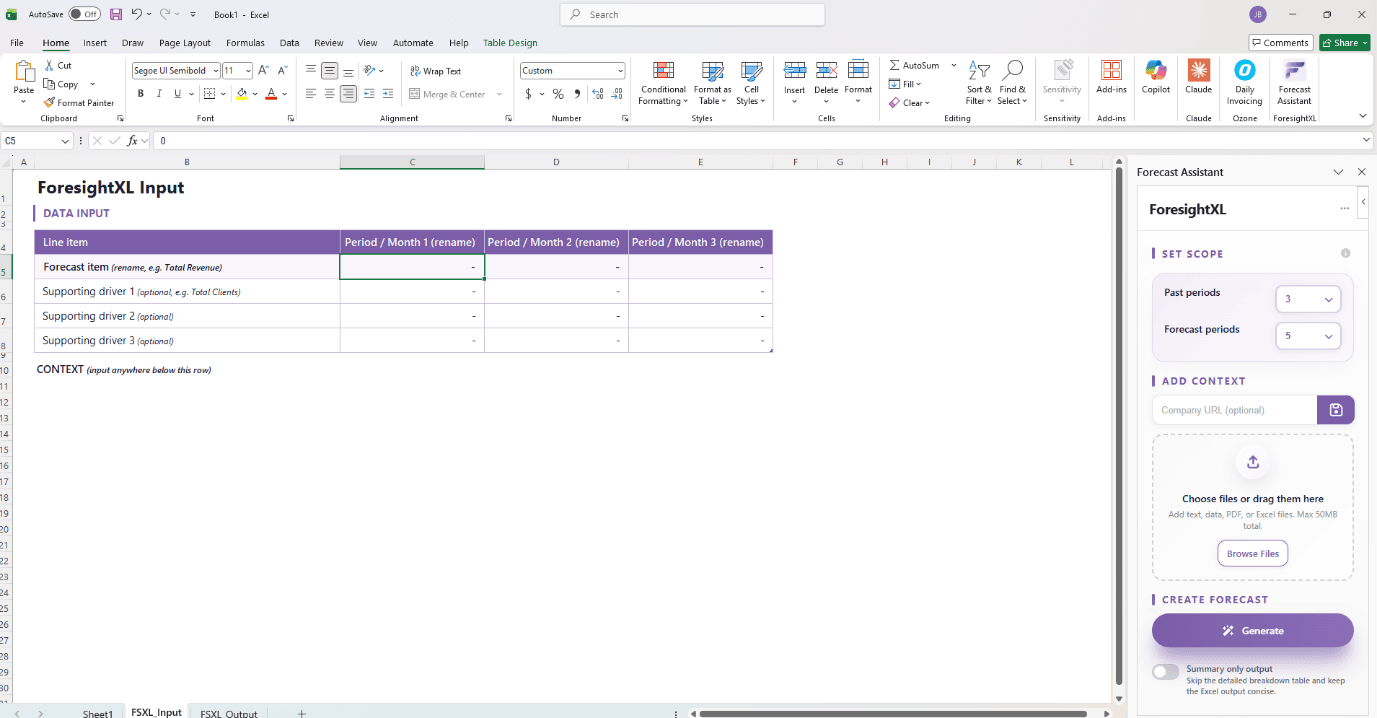Screen dimensions: 1377x718
Task: Change Forecast periods from 5
Action: (x=1308, y=336)
